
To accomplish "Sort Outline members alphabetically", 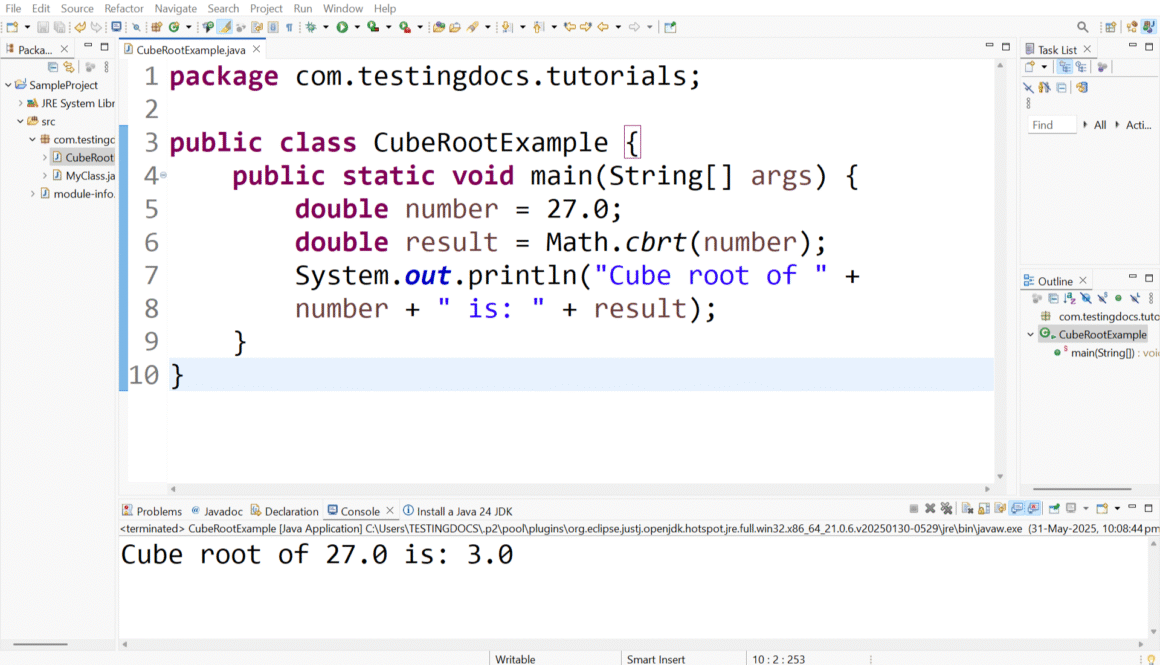I will pyautogui.click(x=1068, y=298).
